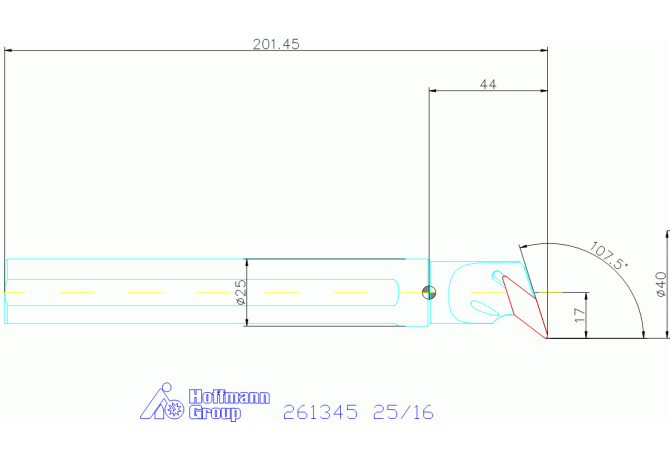Screen dimensions: 670x460
Task: Click the top arrowhead of ø40 dimension
Action: click(667, 236)
